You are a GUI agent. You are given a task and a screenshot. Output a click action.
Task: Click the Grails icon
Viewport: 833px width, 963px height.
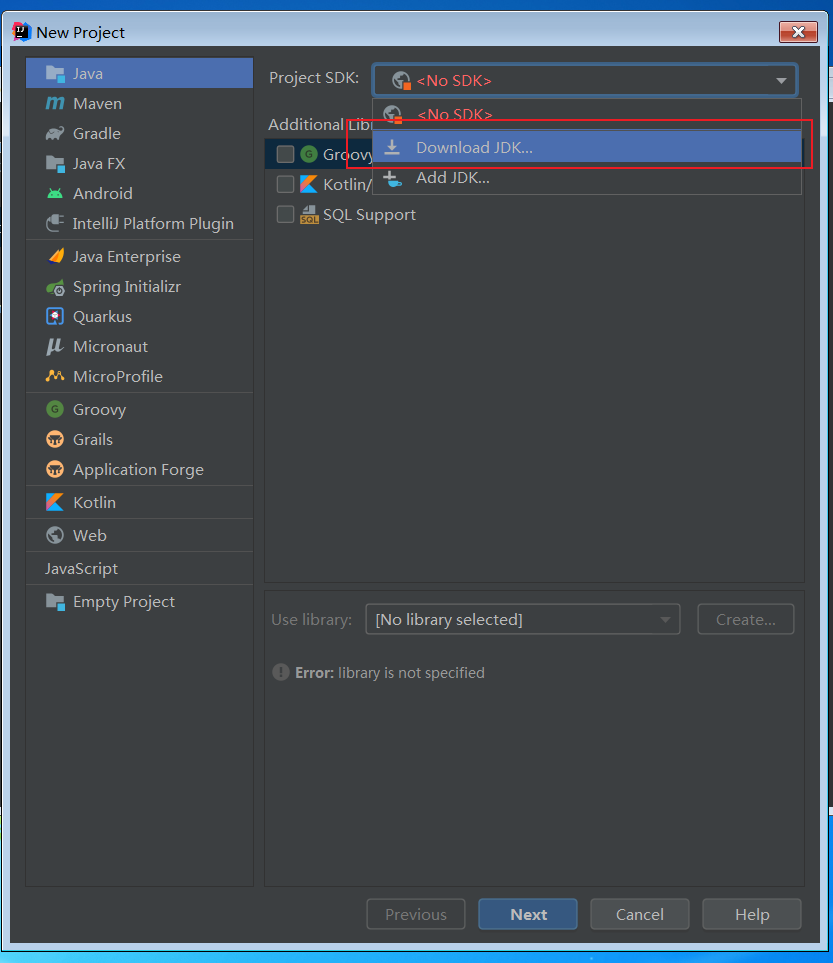(55, 439)
